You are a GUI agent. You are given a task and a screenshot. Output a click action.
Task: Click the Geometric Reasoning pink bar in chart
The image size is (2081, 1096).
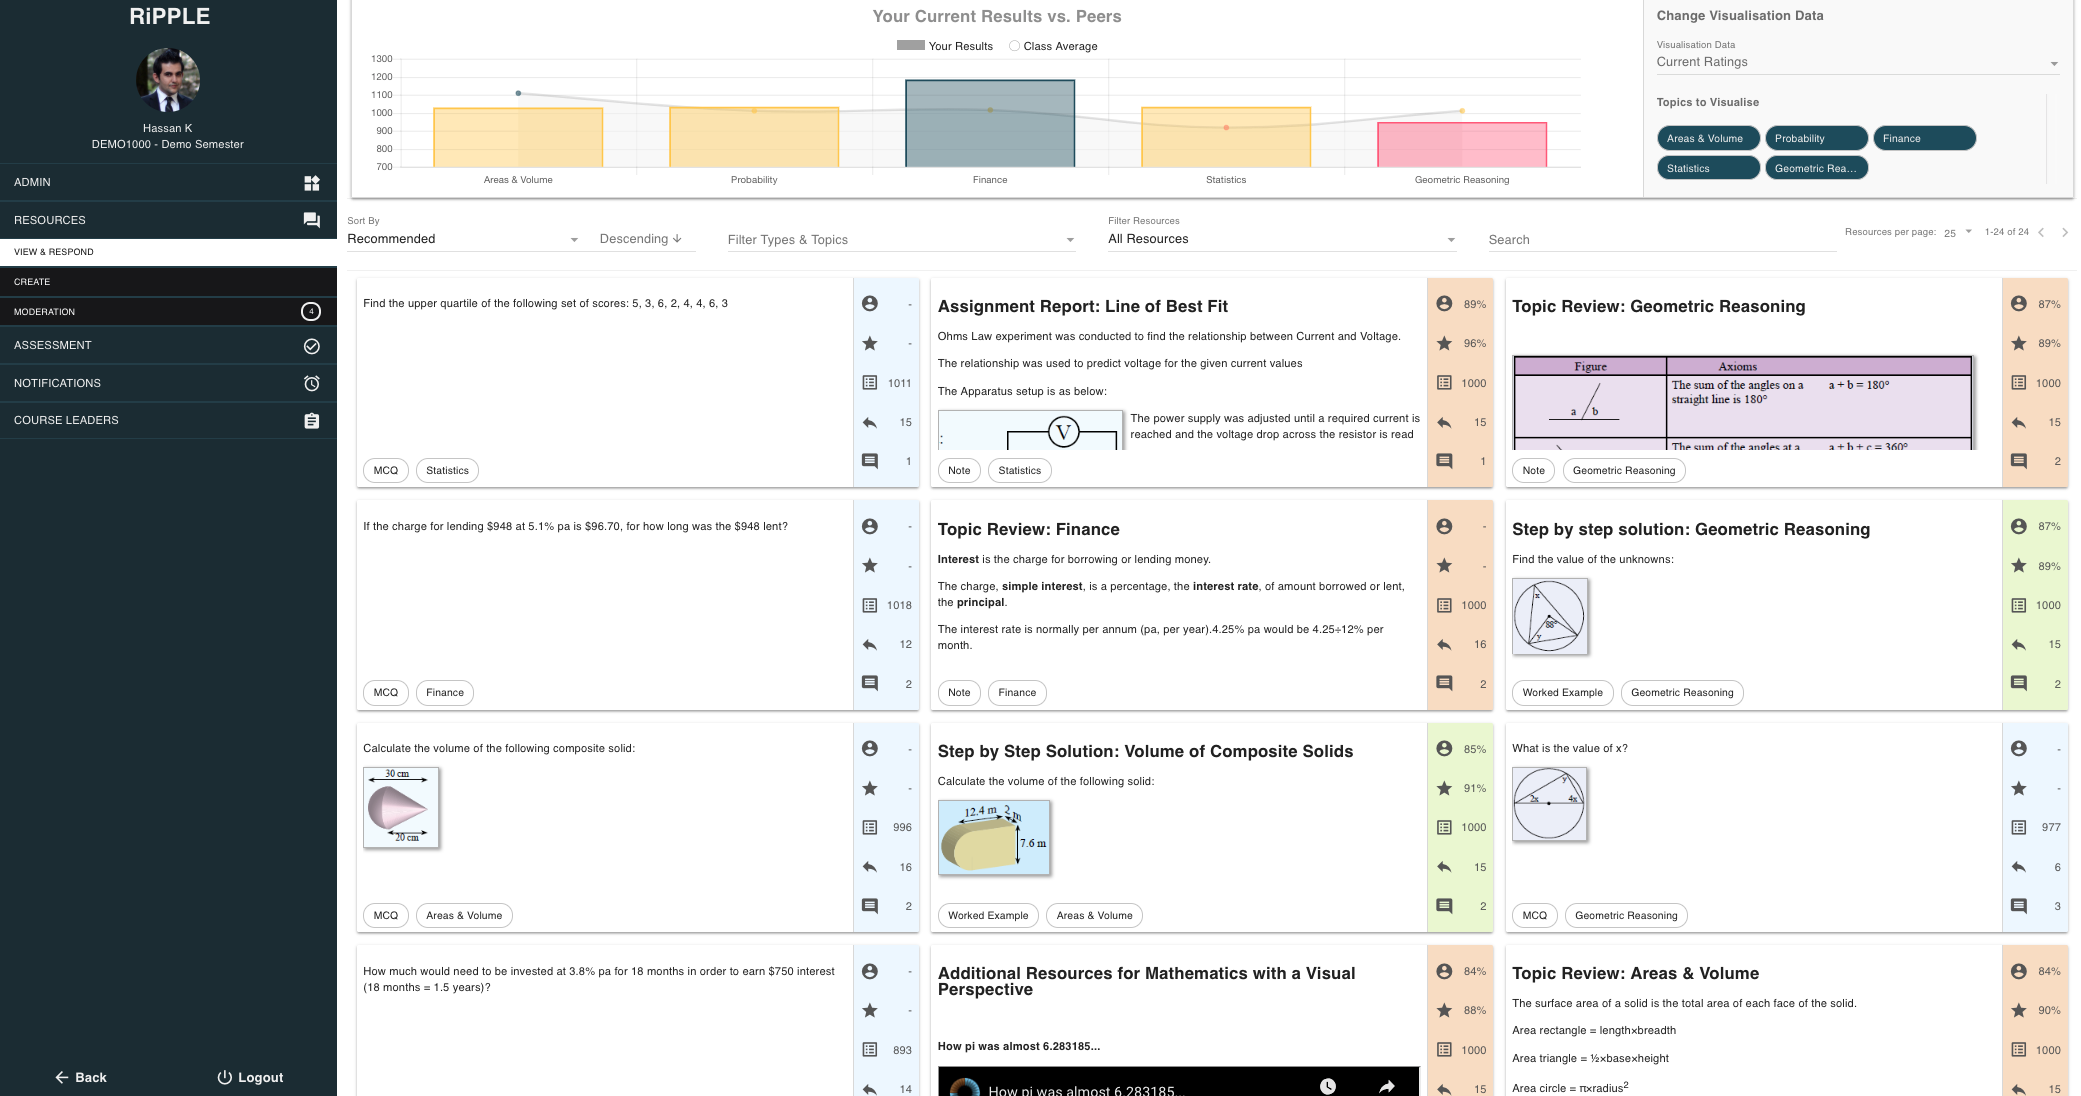[1462, 145]
